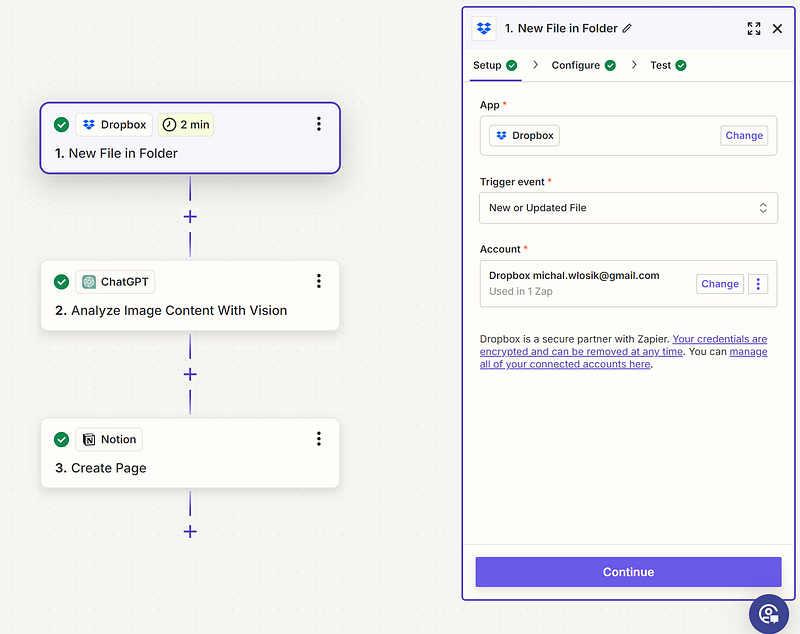Open account options three-dot menu

pos(758,284)
